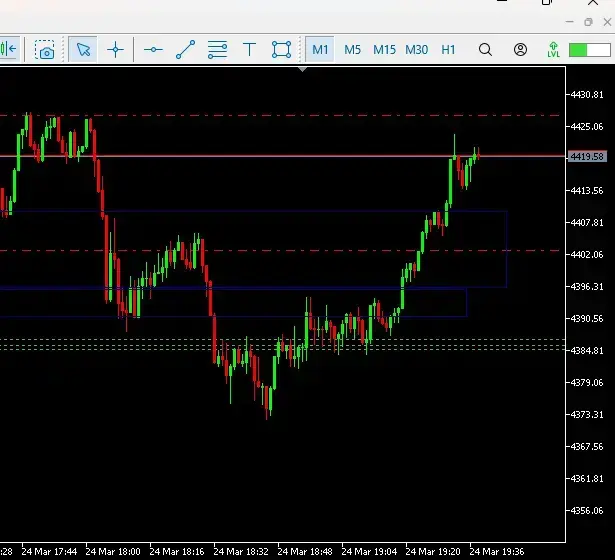
Task: Click the 4356.06 price scale label
Action: [x=587, y=511]
